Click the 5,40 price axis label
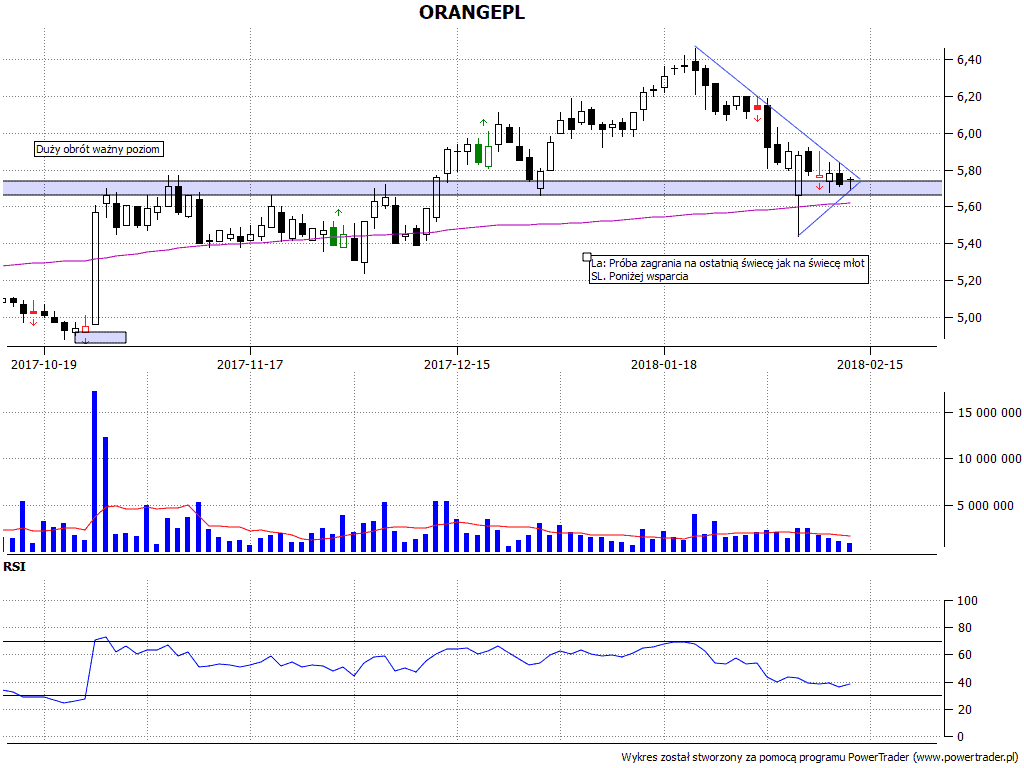This screenshot has width=1024, height=768. [969, 244]
